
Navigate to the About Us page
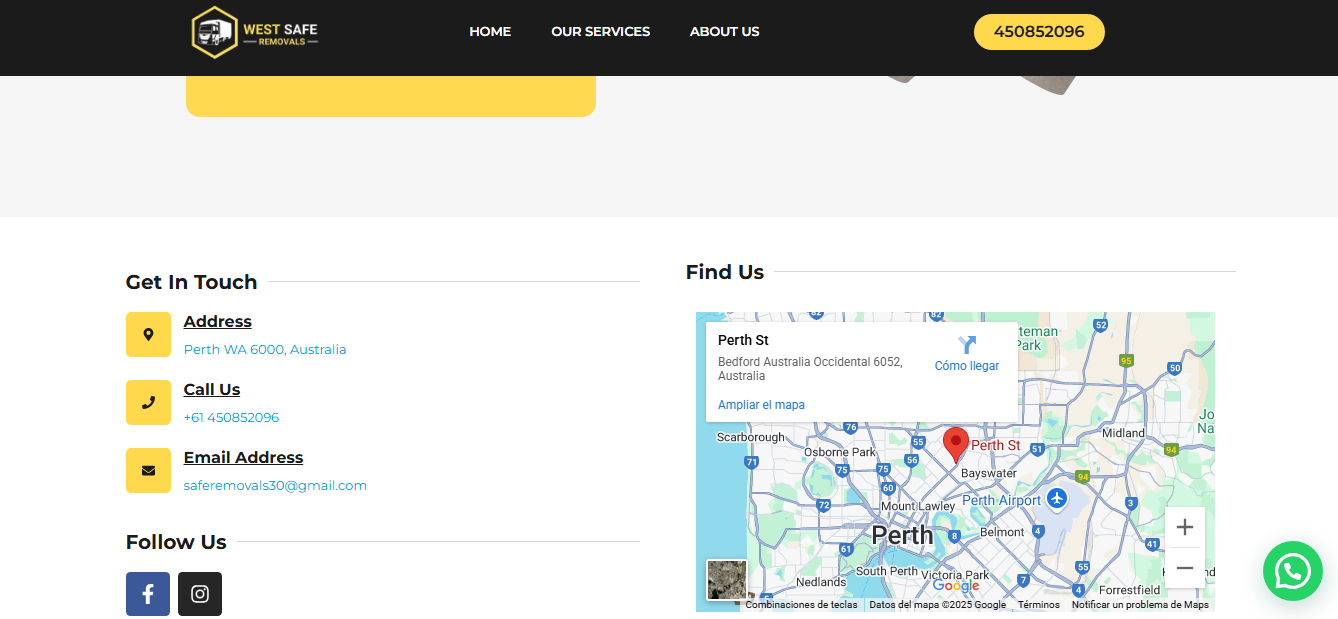point(724,32)
